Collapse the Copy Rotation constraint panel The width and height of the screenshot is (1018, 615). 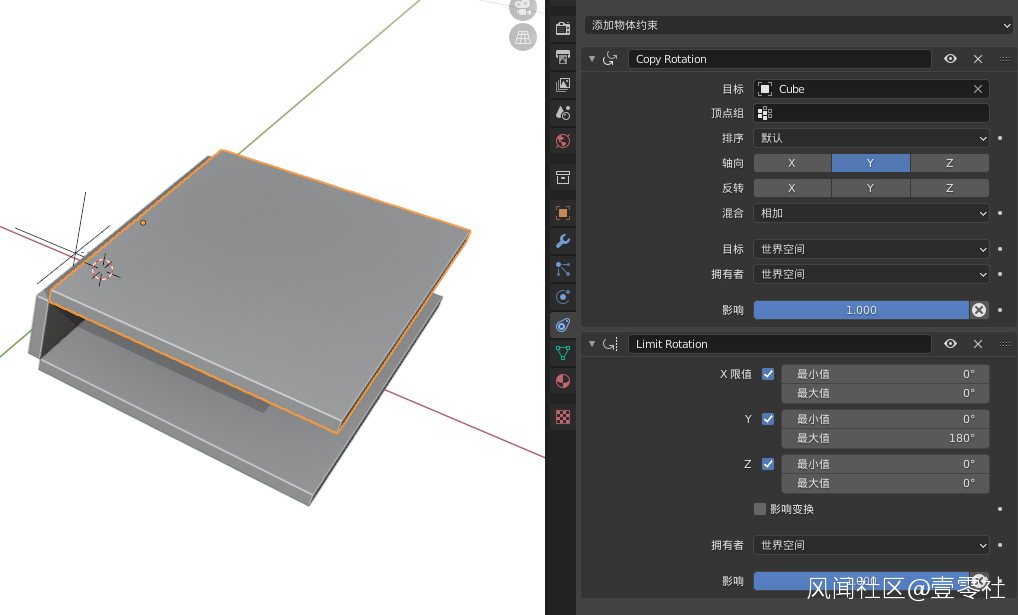[592, 59]
